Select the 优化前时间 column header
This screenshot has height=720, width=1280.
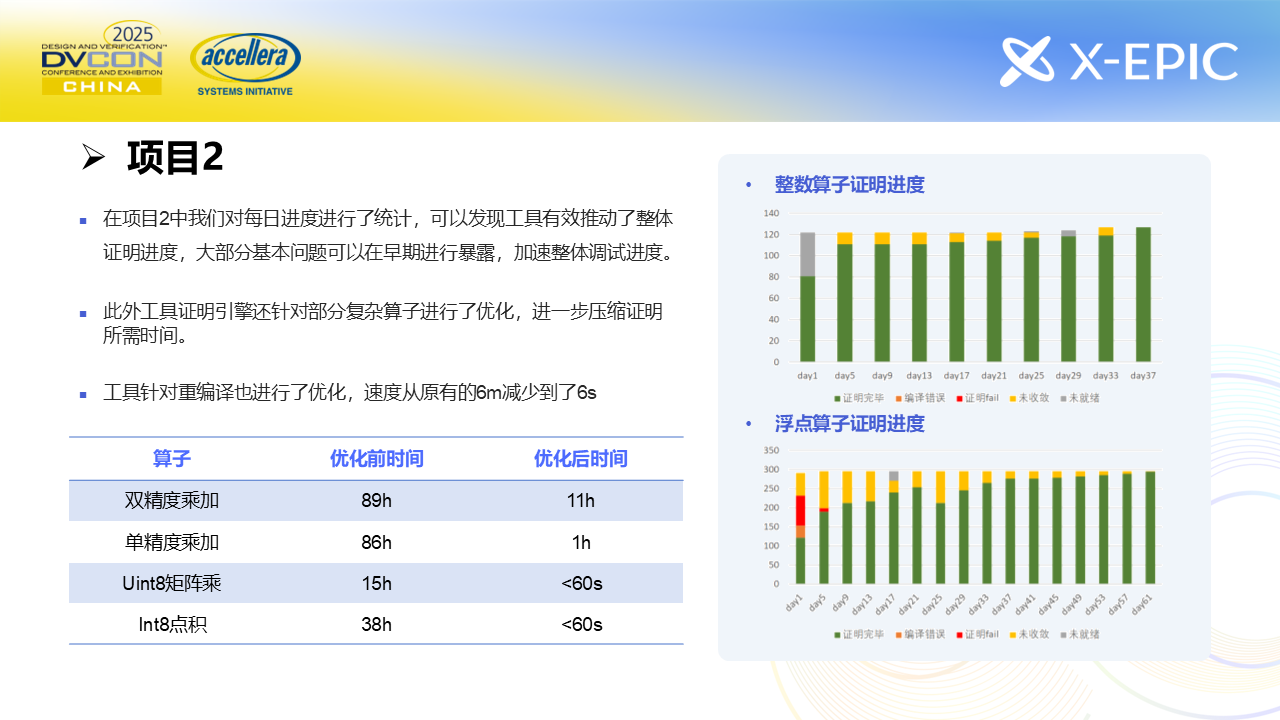pyautogui.click(x=377, y=459)
